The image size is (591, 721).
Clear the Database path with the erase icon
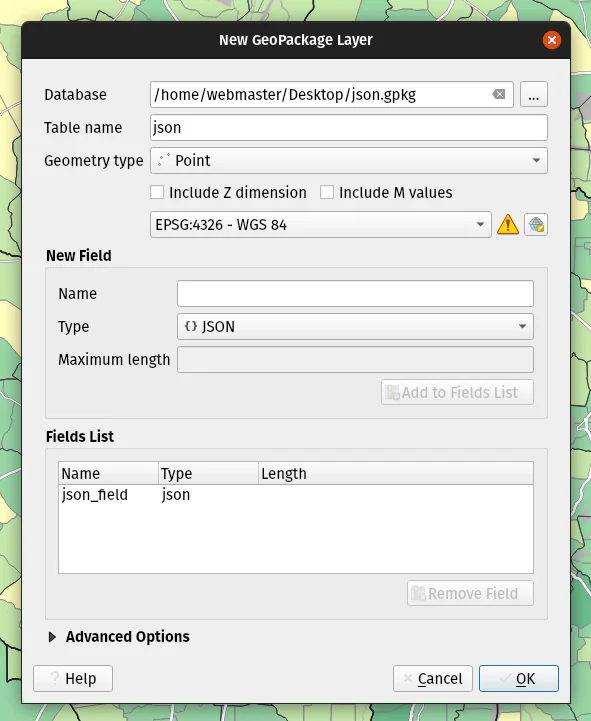coord(499,94)
